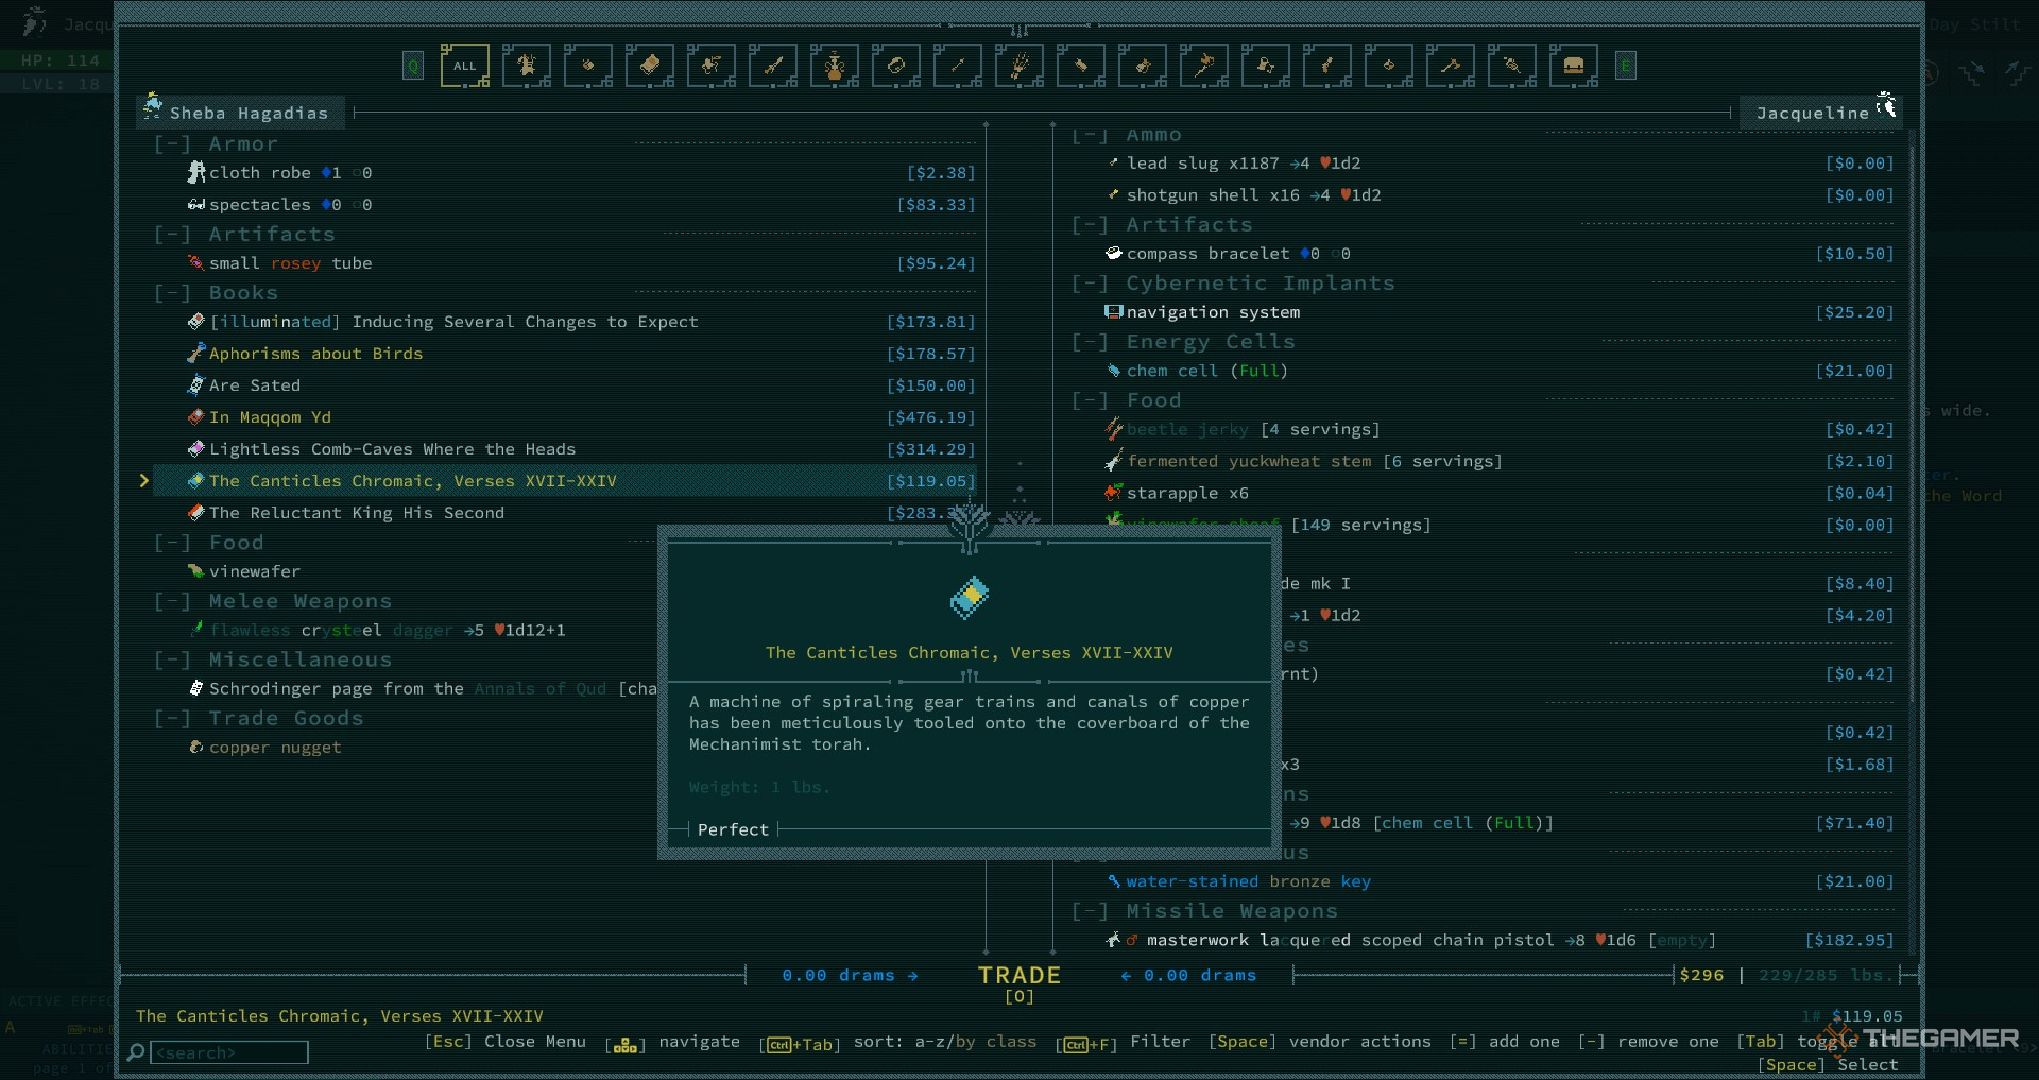Click the '=' add one command
The width and height of the screenshot is (2039, 1080).
coord(1505,1042)
